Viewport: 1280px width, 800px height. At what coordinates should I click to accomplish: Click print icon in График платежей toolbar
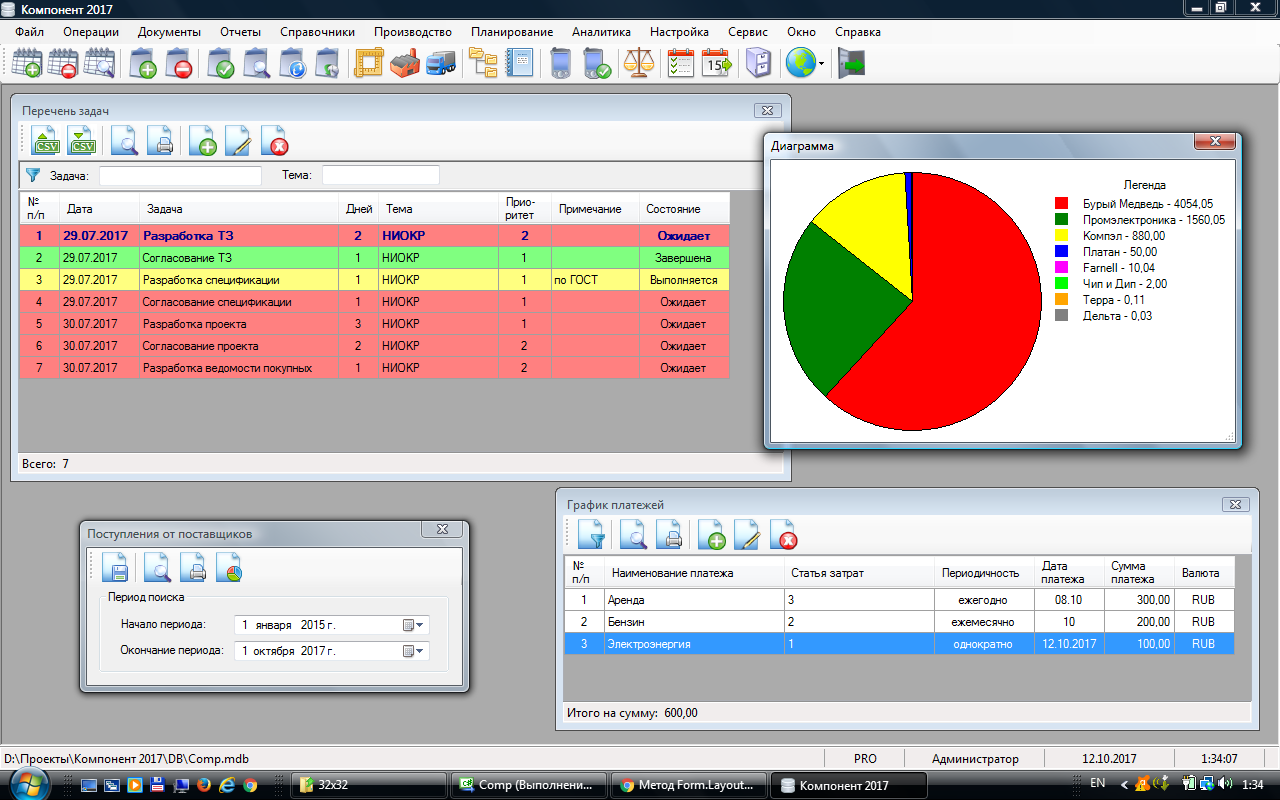(669, 536)
